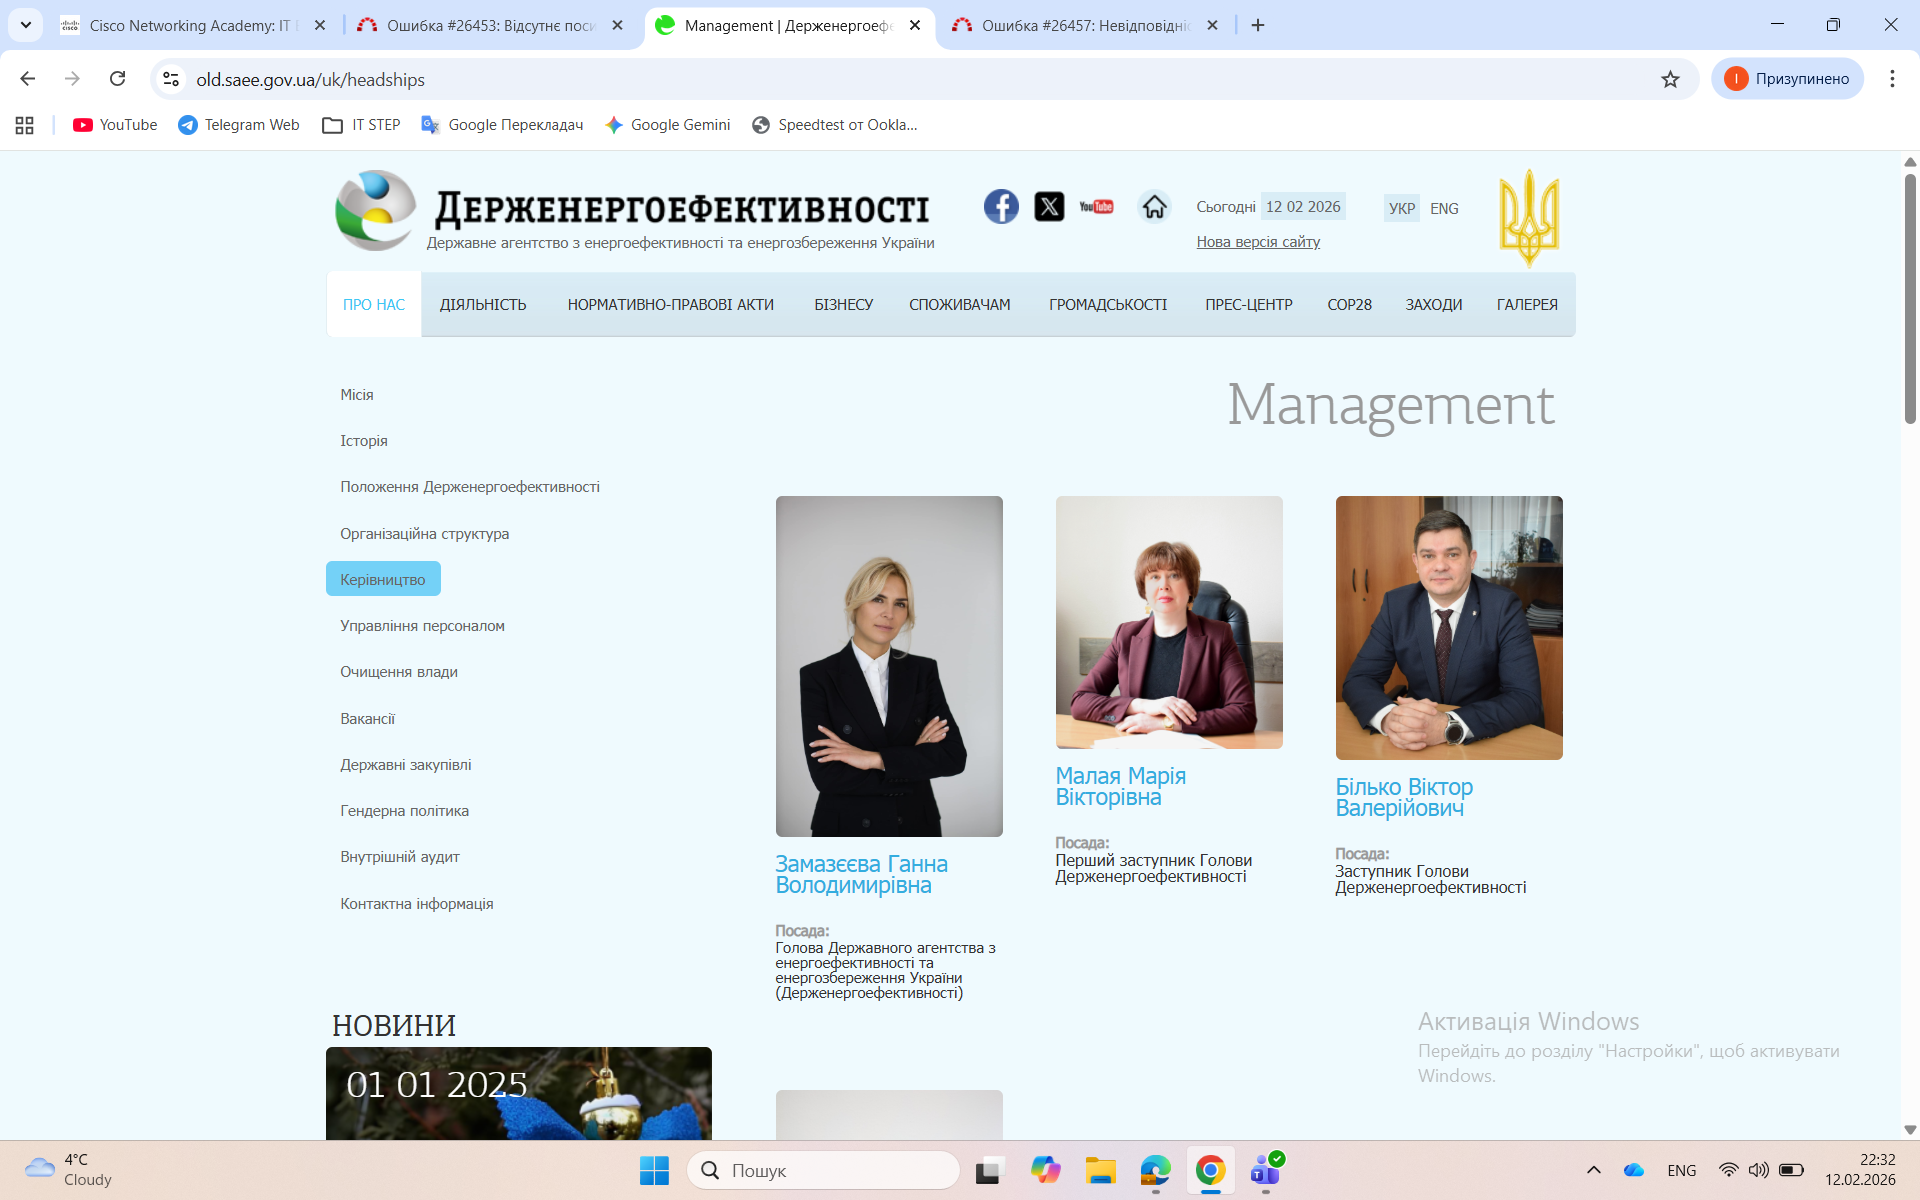Open the Facebook social icon
The height and width of the screenshot is (1200, 1920).
coord(1000,207)
